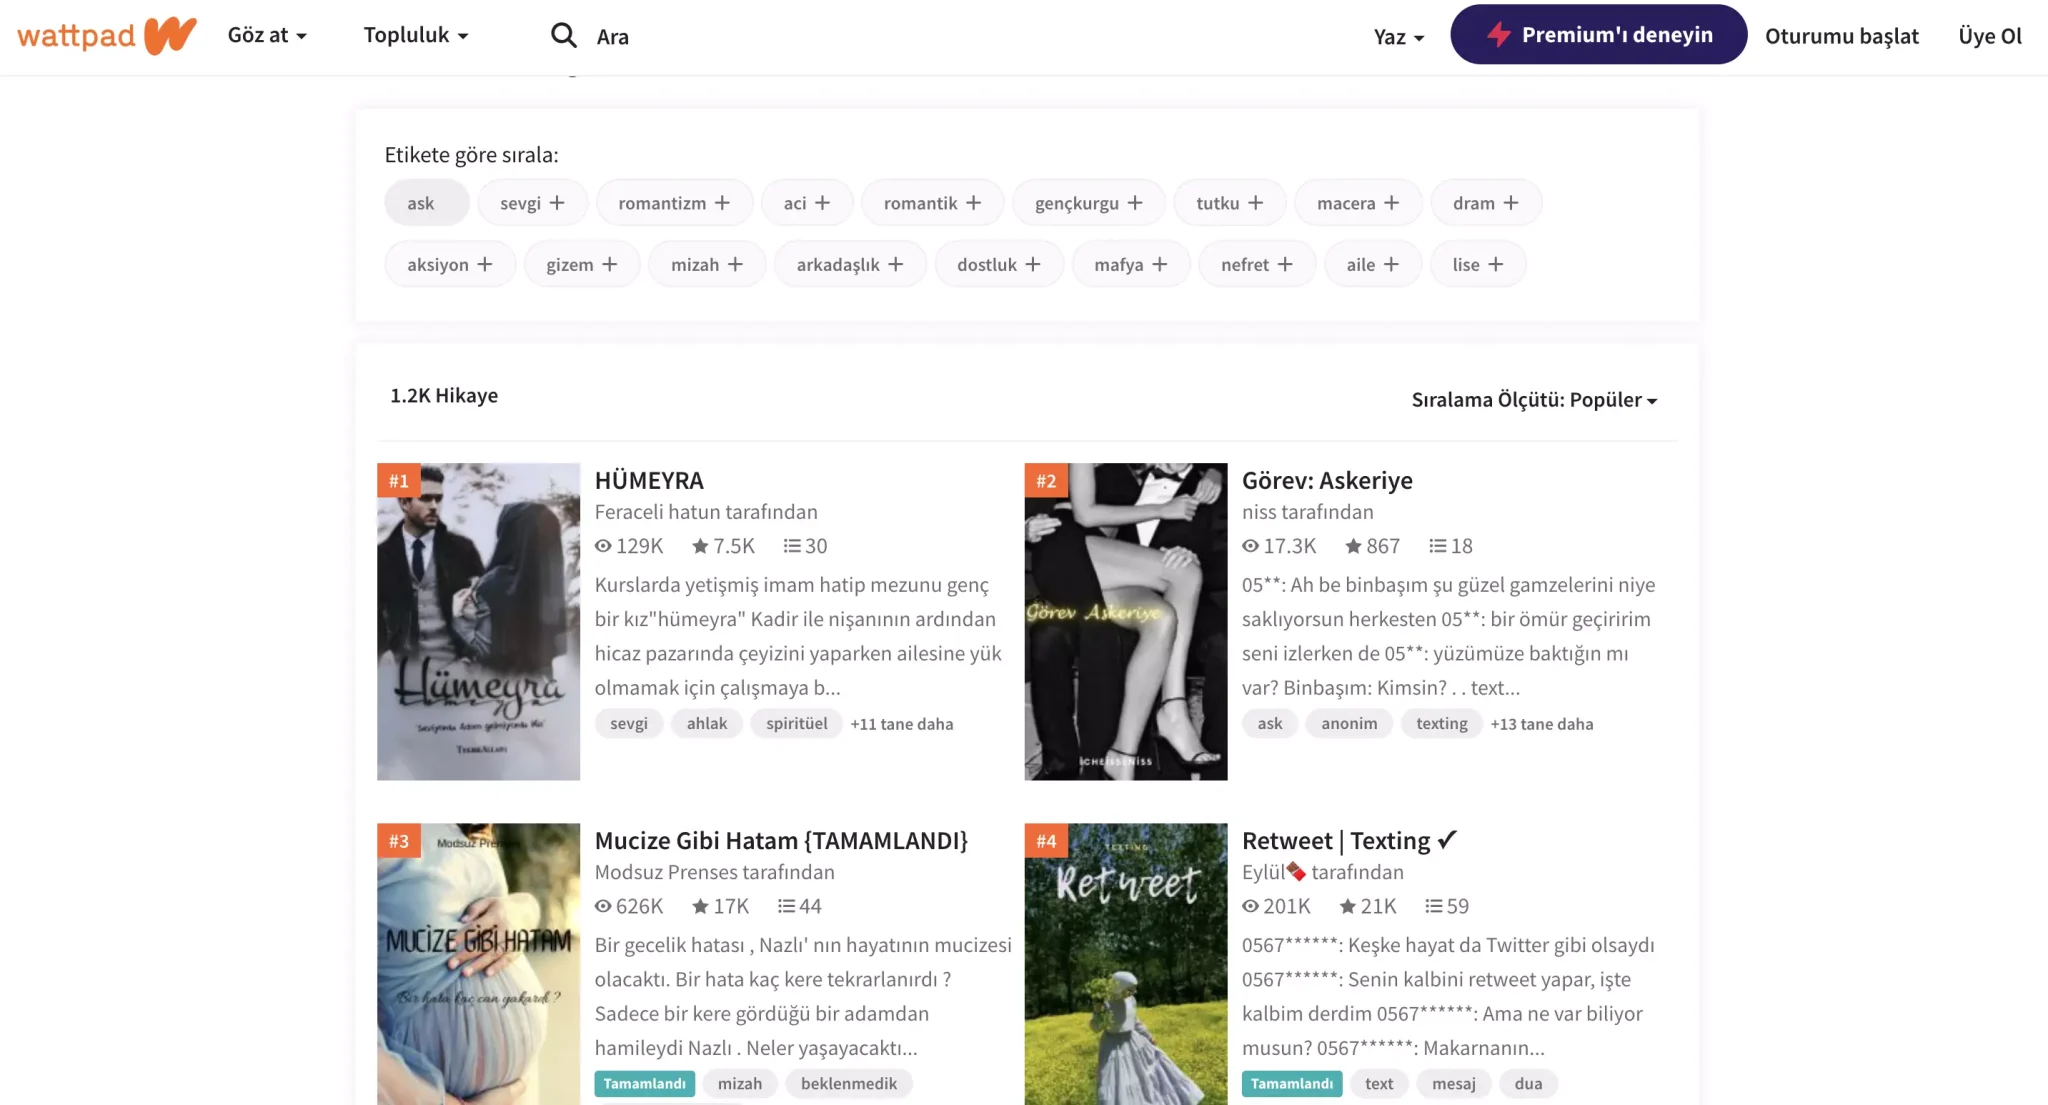The width and height of the screenshot is (2048, 1105).
Task: Open the Sıralama Ölçütü: Popüler dropdown
Action: [1534, 400]
